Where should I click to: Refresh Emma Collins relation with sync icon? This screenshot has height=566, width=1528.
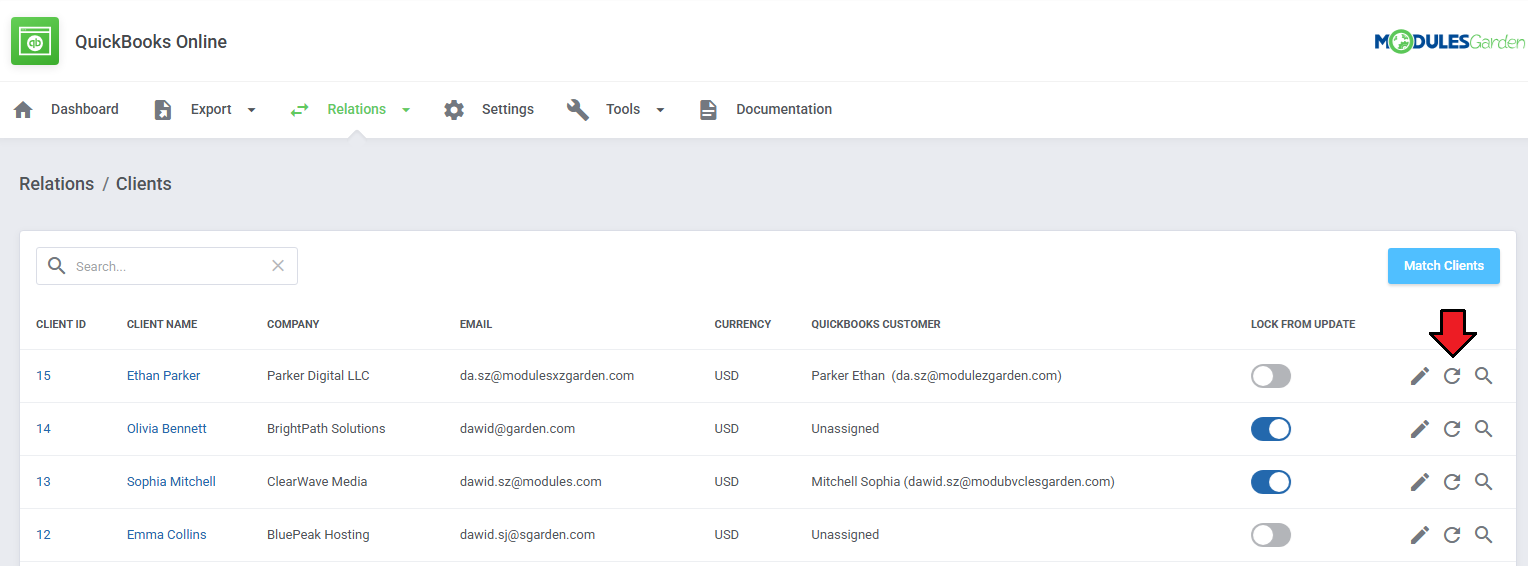1452,535
